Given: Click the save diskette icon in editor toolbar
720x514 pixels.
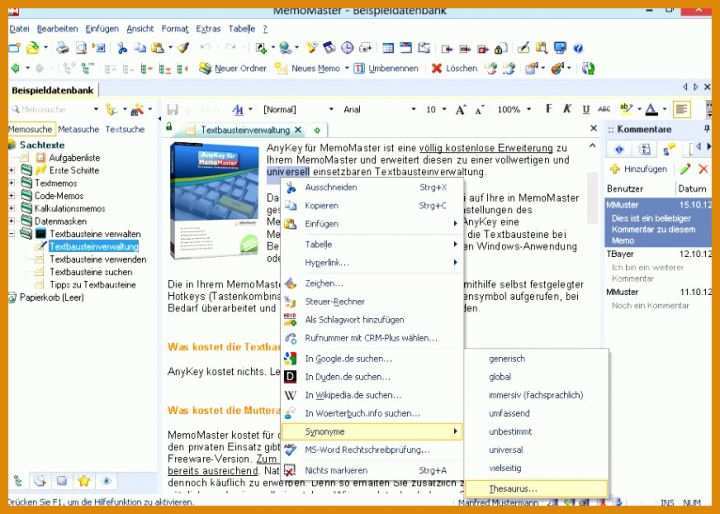Looking at the screenshot, I should [173, 109].
